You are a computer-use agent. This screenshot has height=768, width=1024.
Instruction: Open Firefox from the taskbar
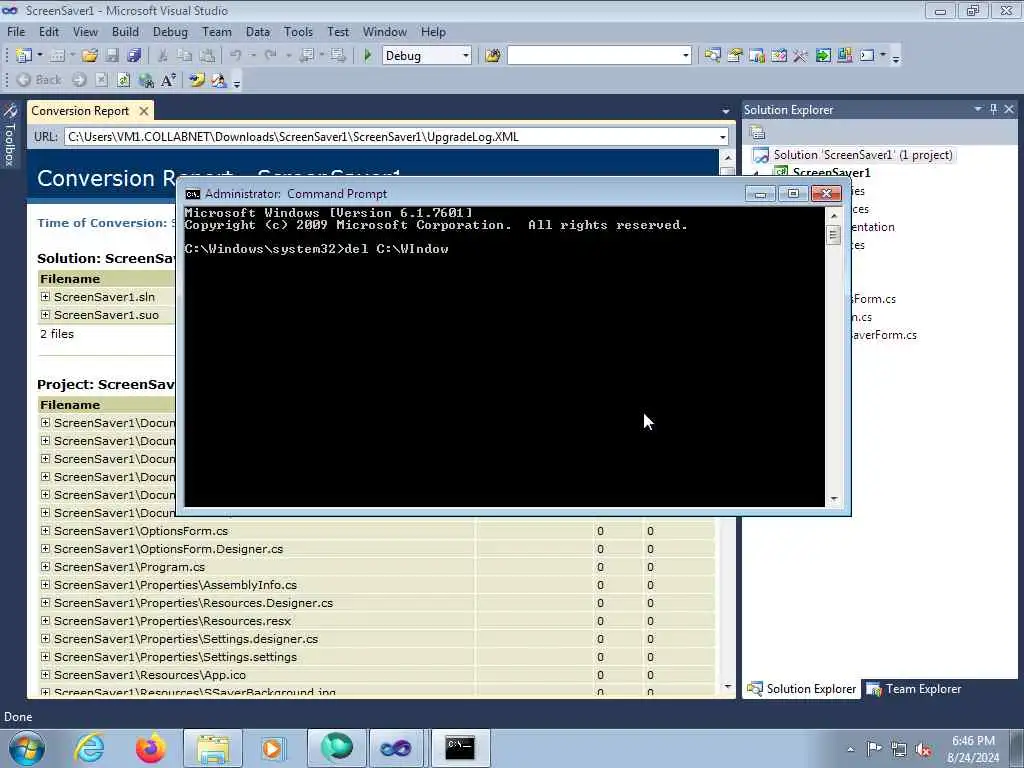[x=150, y=748]
